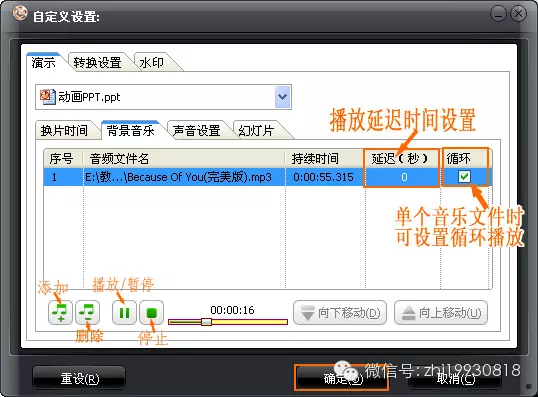Switch to the 演示 tab
This screenshot has width=538, height=397.
click(44, 62)
